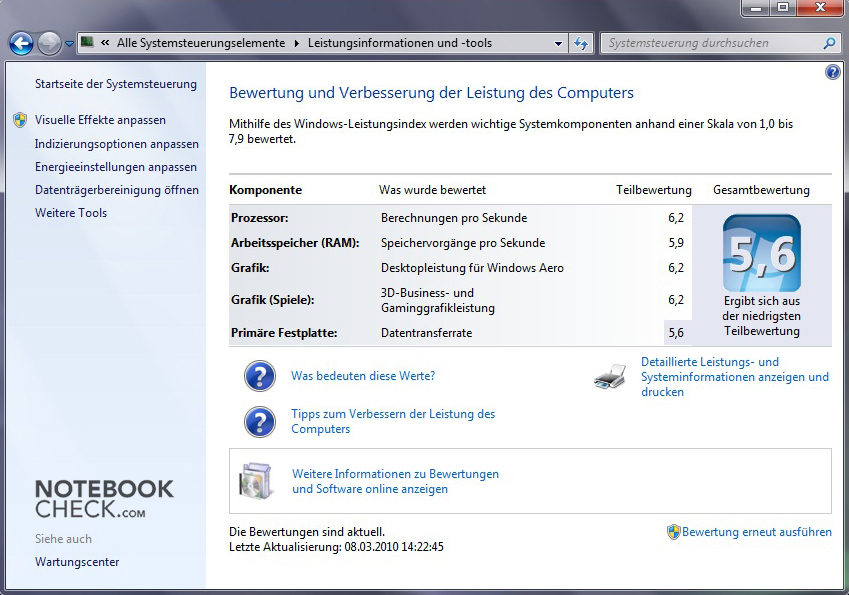The width and height of the screenshot is (849, 595).
Task: Open Weitere Tools link
Action: point(71,213)
